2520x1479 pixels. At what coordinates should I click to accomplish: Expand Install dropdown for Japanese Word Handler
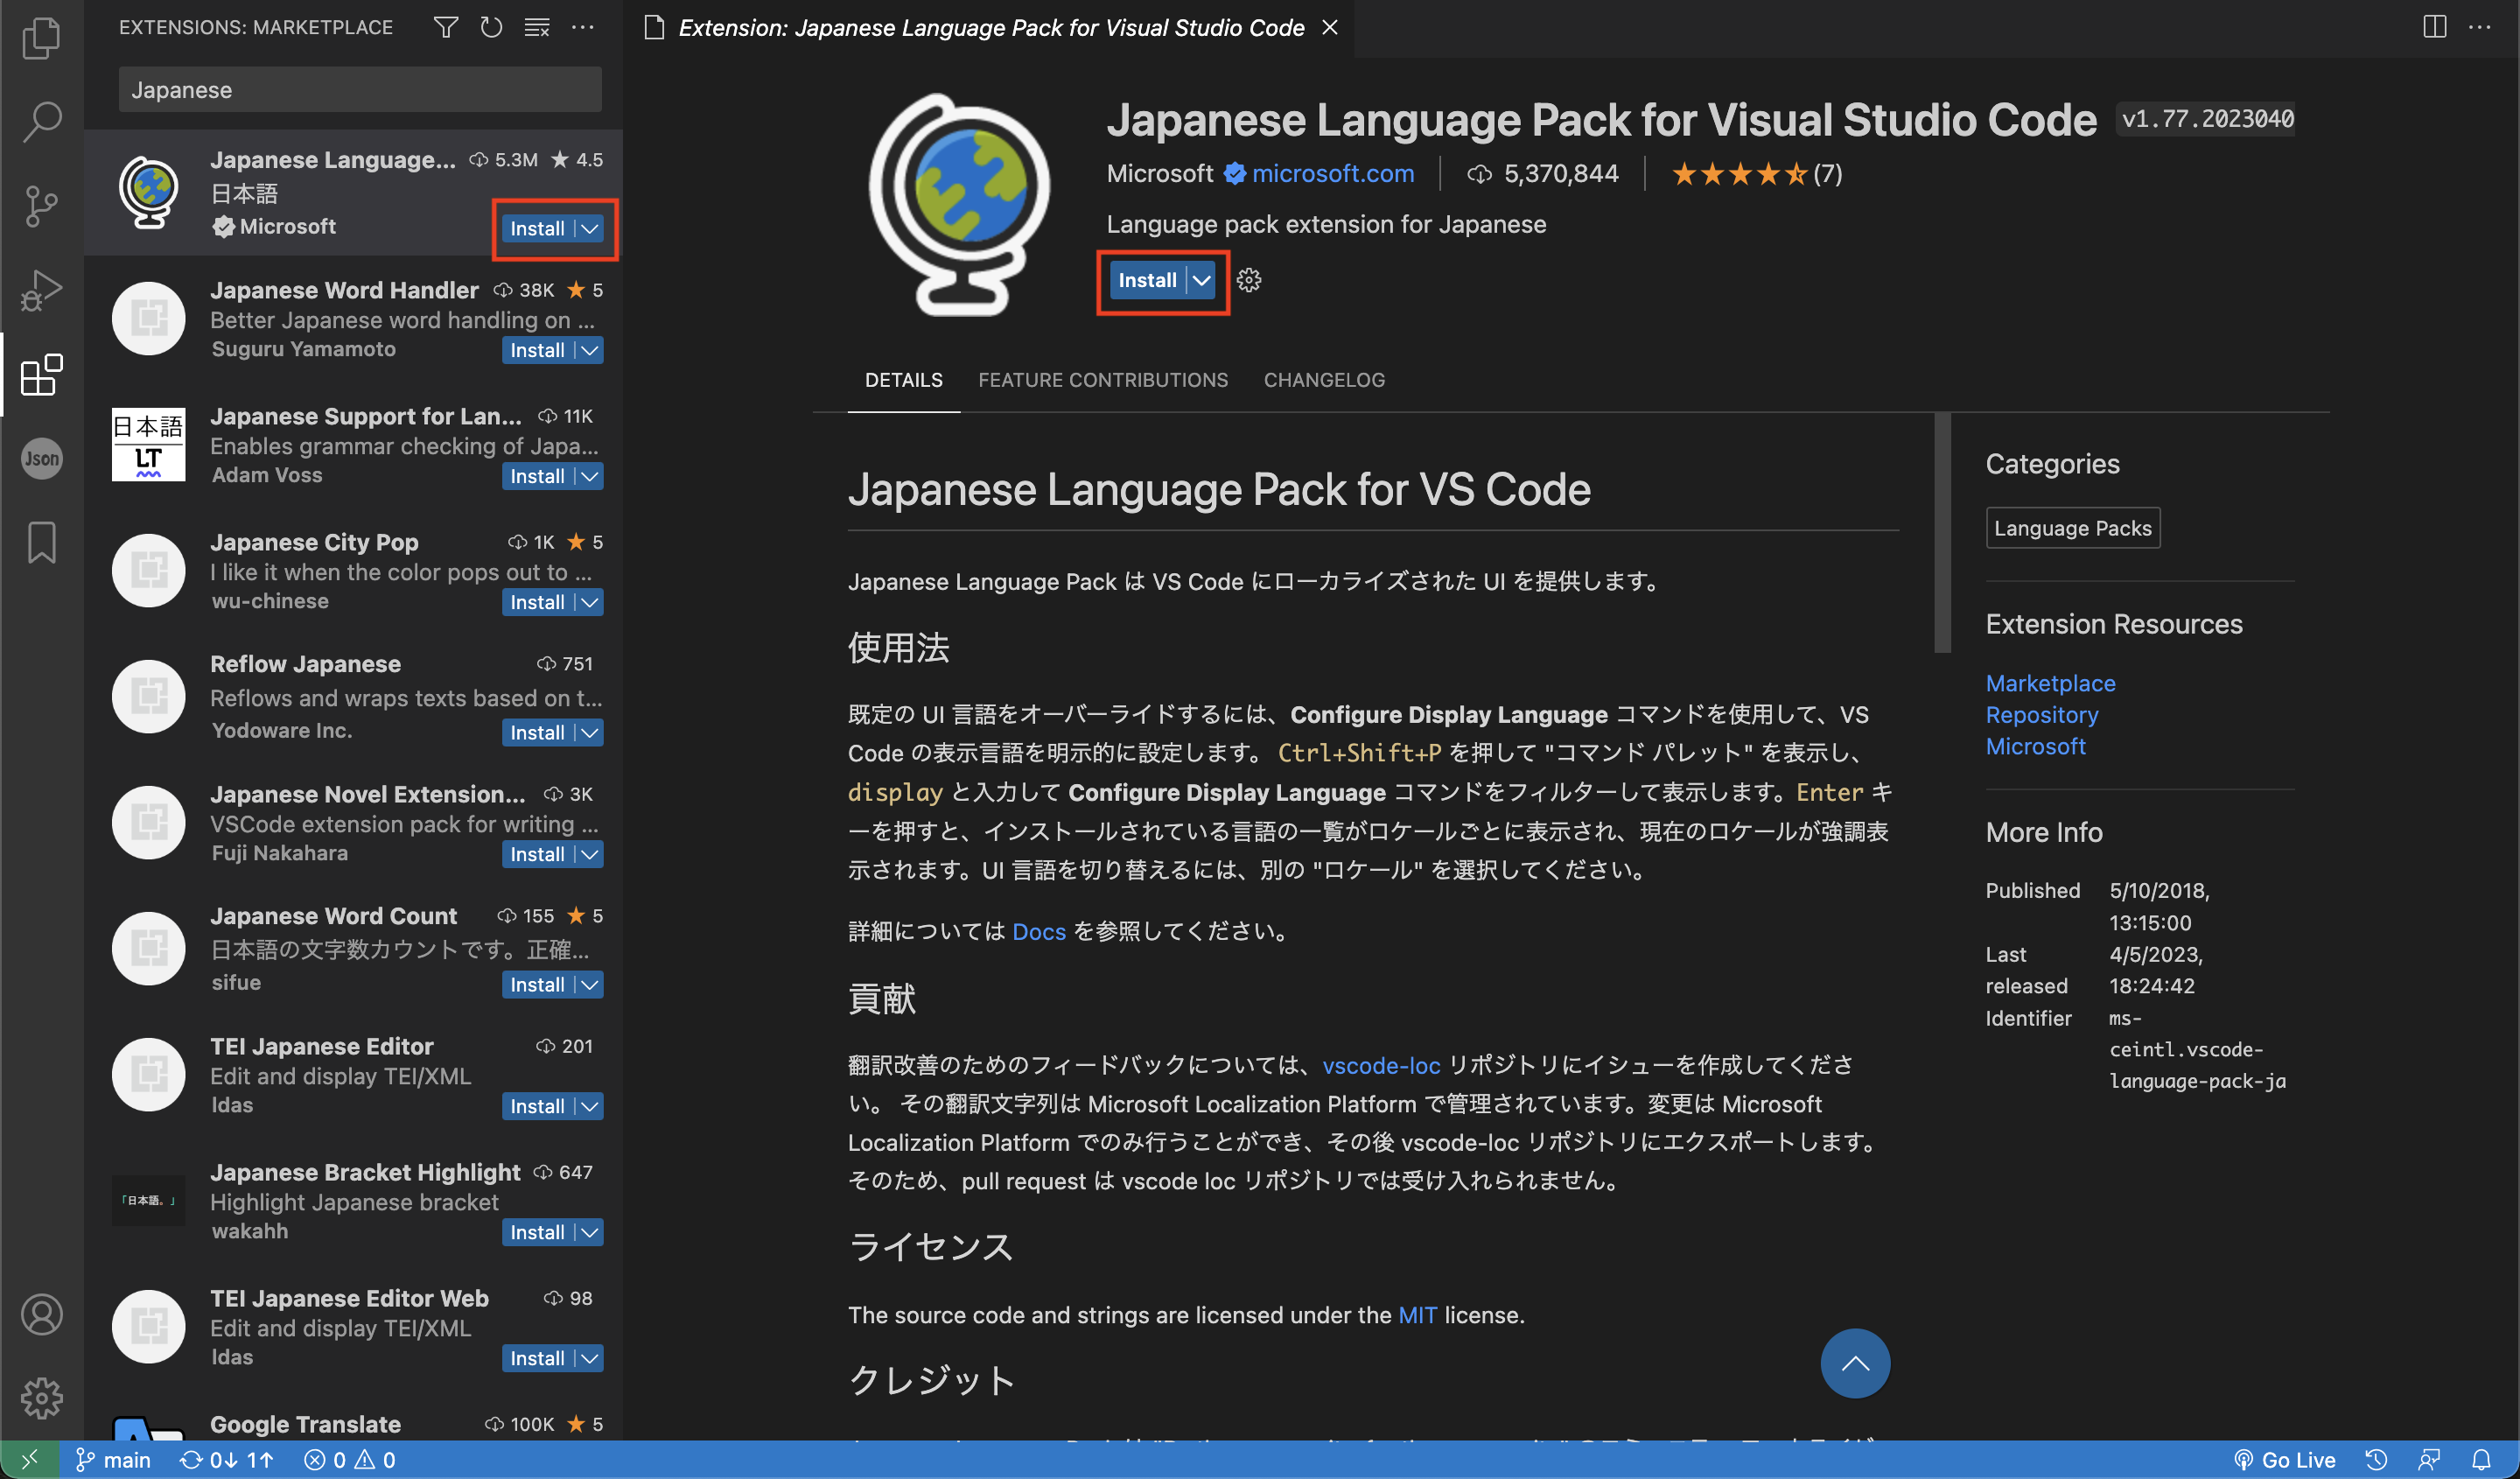click(x=590, y=350)
